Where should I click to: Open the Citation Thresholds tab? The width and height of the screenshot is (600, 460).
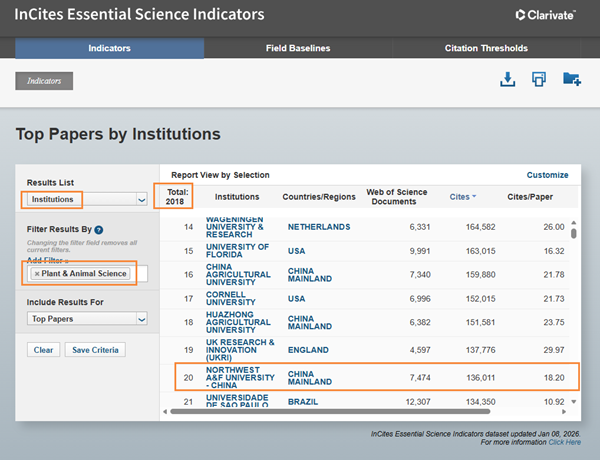486,48
